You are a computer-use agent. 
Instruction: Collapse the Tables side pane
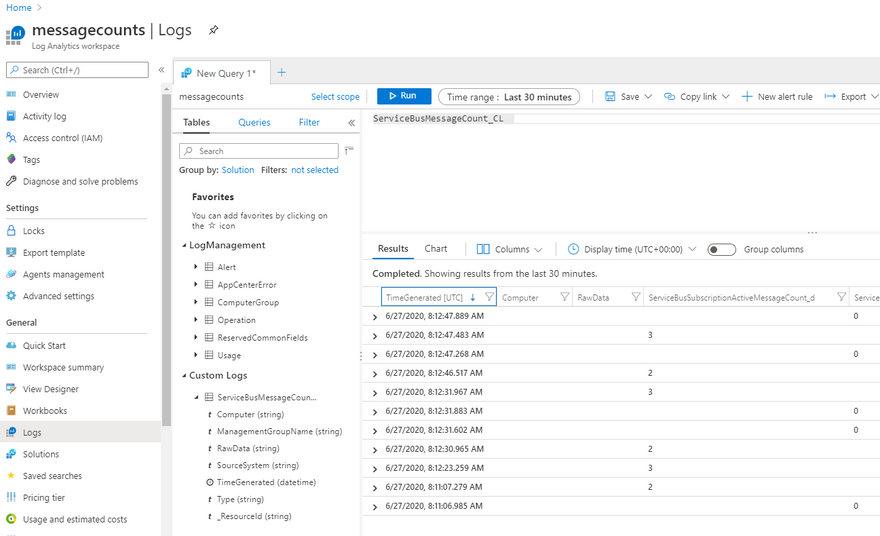tap(351, 122)
